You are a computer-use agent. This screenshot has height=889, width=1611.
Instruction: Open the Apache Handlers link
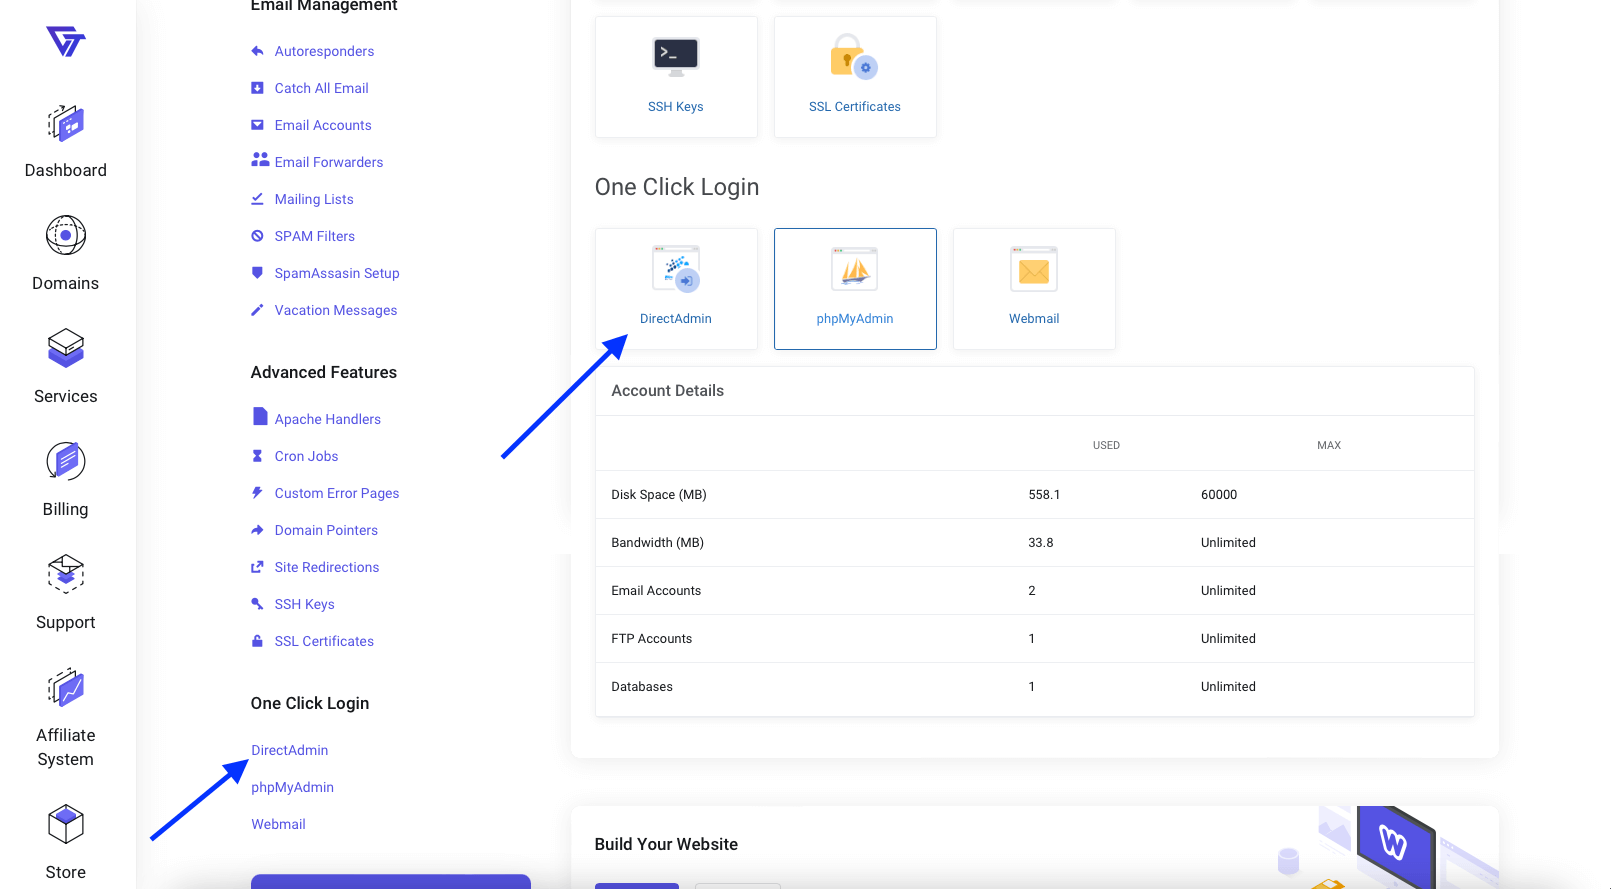coord(328,419)
